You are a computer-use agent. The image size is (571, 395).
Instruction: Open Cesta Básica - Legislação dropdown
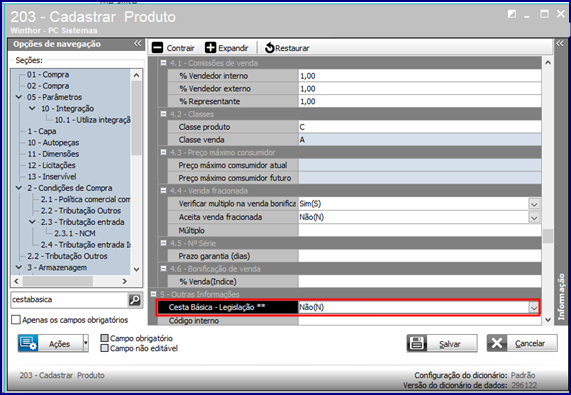coord(533,308)
